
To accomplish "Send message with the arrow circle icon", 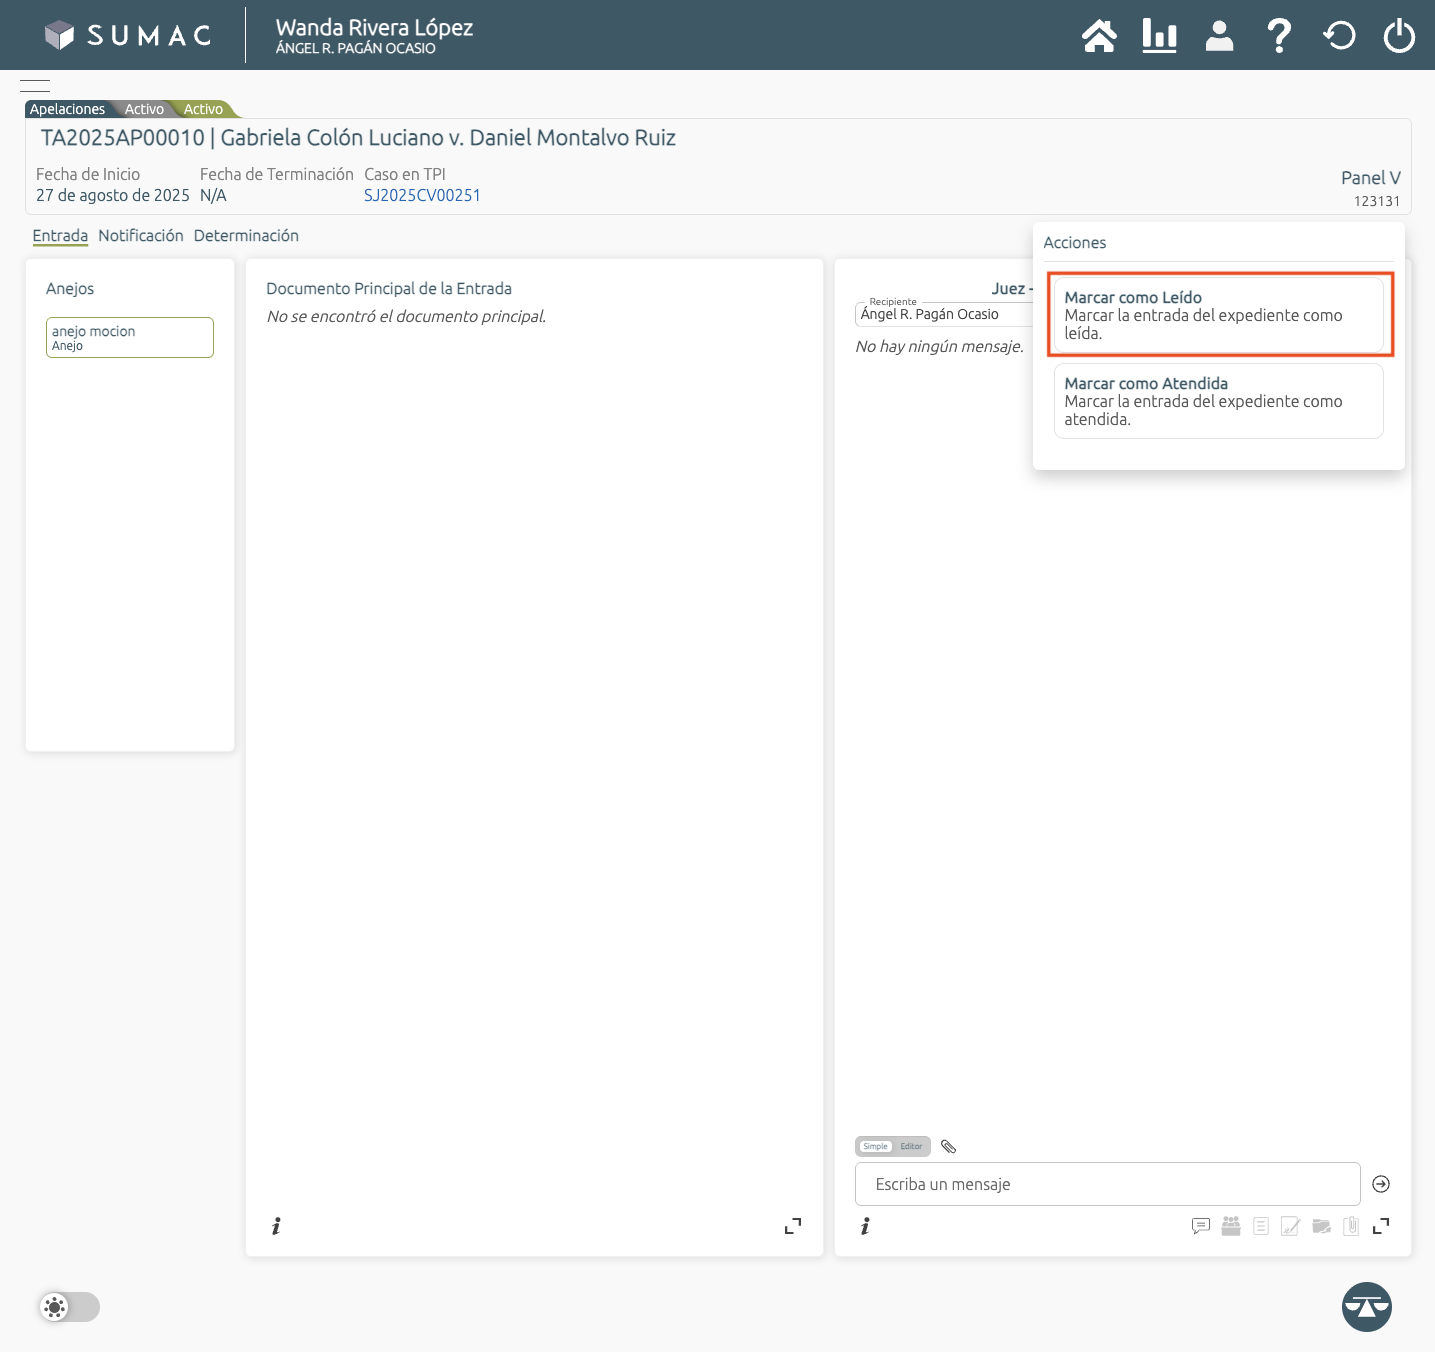I will [x=1381, y=1184].
